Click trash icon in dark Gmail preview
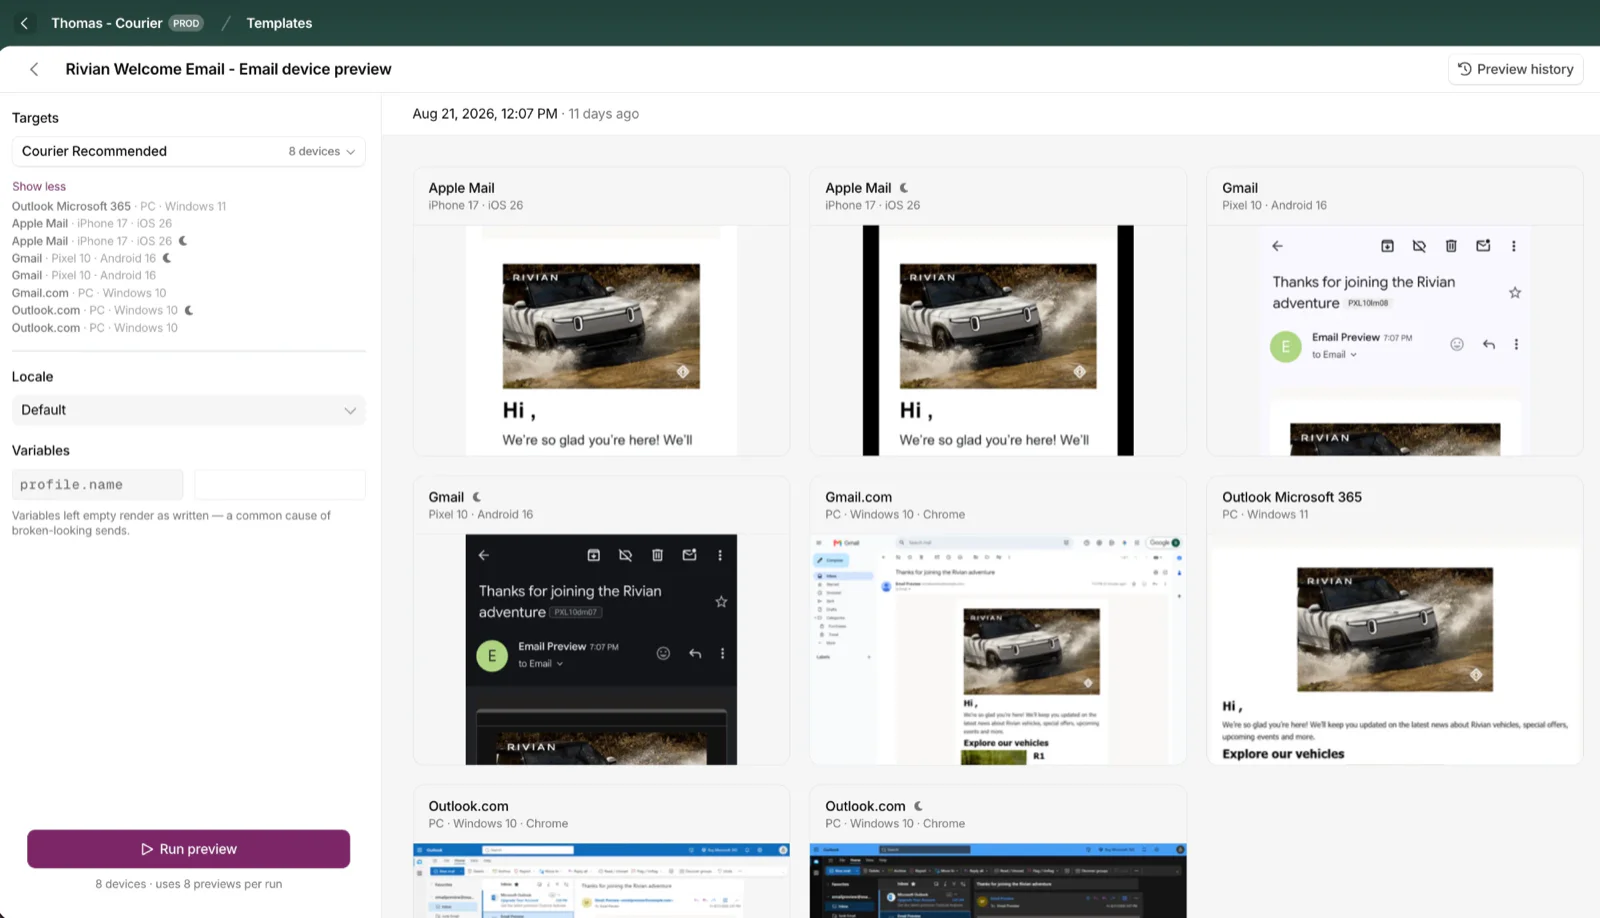 tap(657, 555)
